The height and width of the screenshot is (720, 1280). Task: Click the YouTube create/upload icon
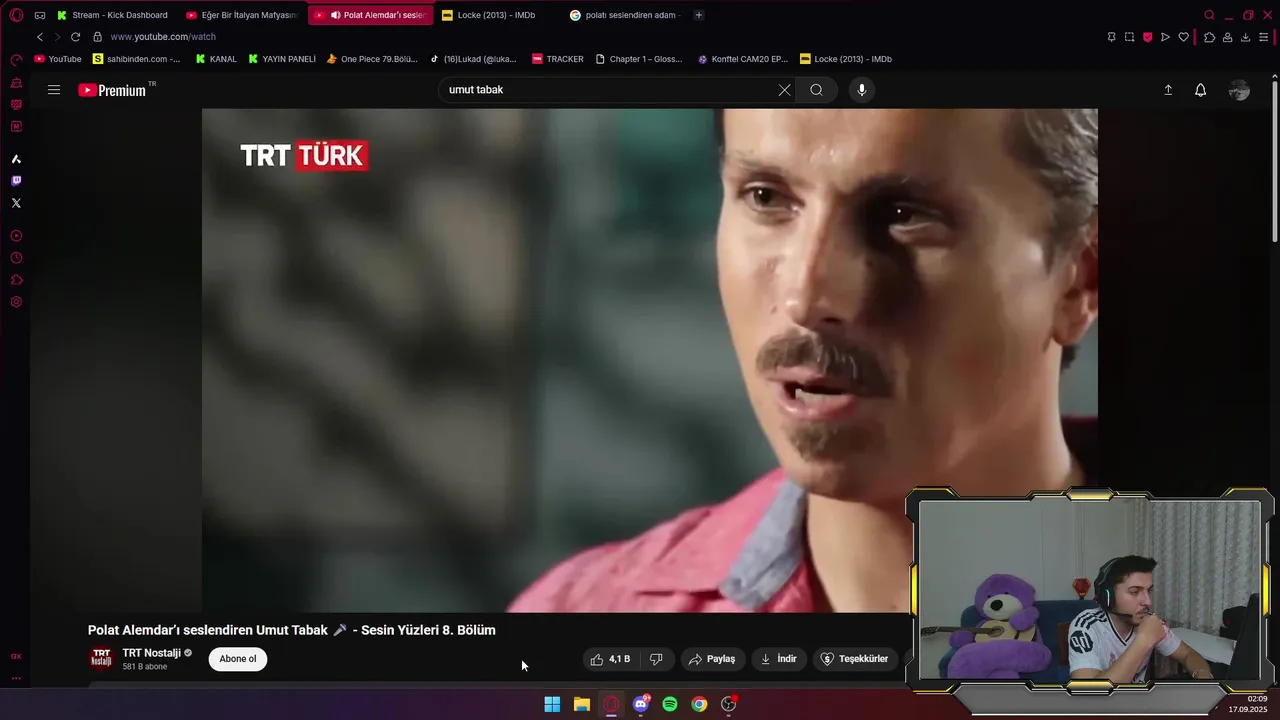click(1168, 90)
